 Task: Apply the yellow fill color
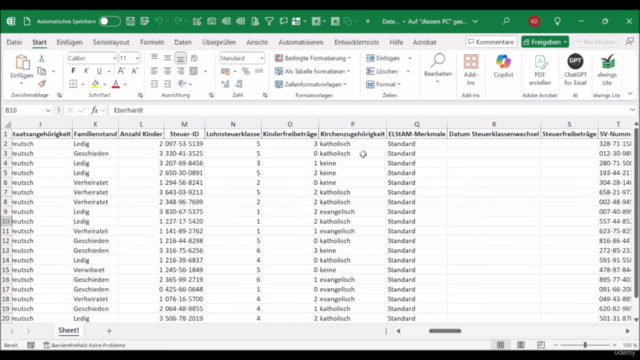tap(96, 84)
